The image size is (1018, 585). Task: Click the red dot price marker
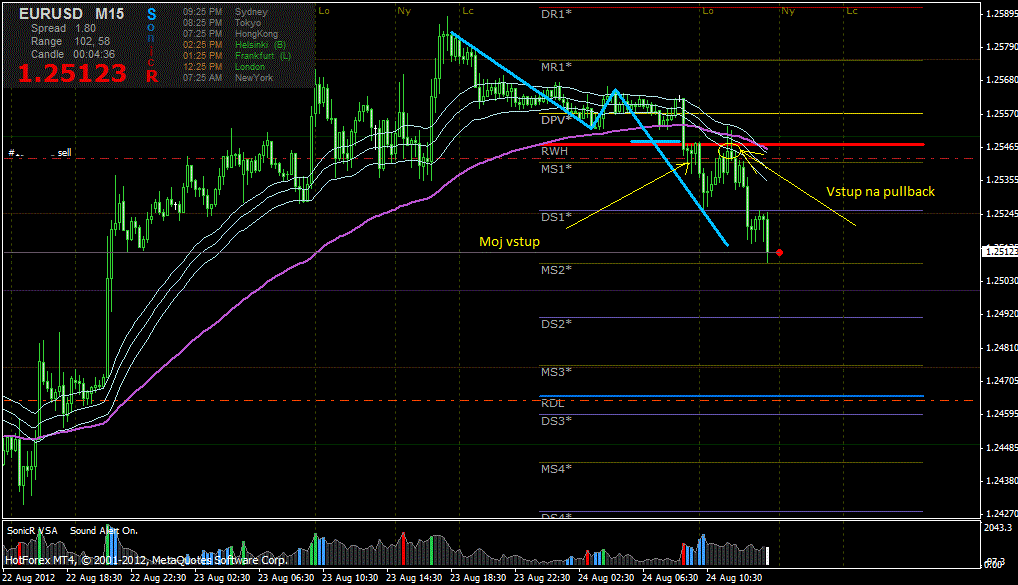click(x=779, y=252)
